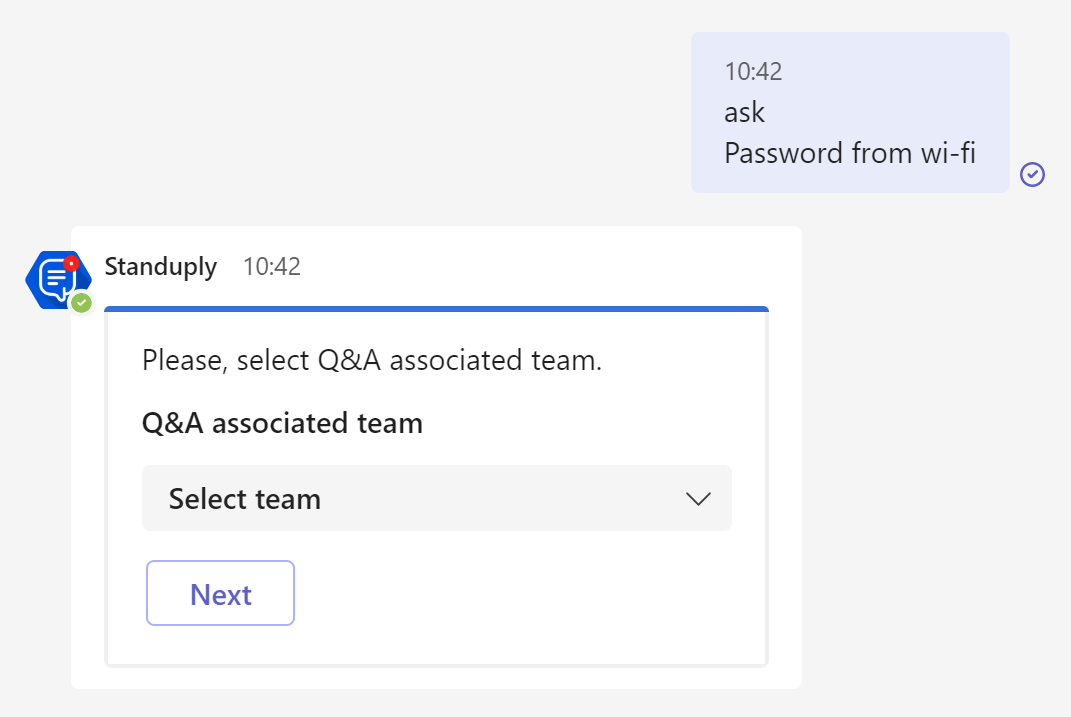Click the 10:42 timestamp in sent message
1071x717 pixels.
[753, 72]
